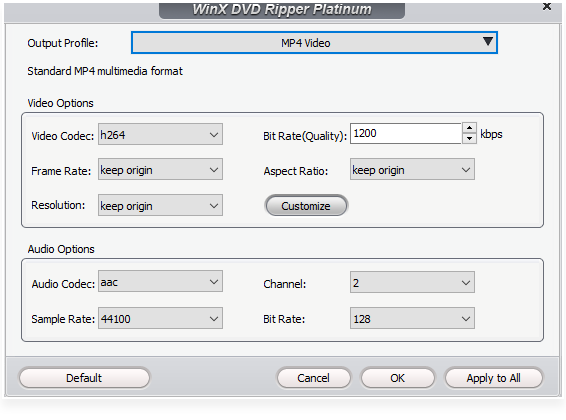
Task: Open the Output Profile dropdown showing MP4 Video
Action: point(314,43)
